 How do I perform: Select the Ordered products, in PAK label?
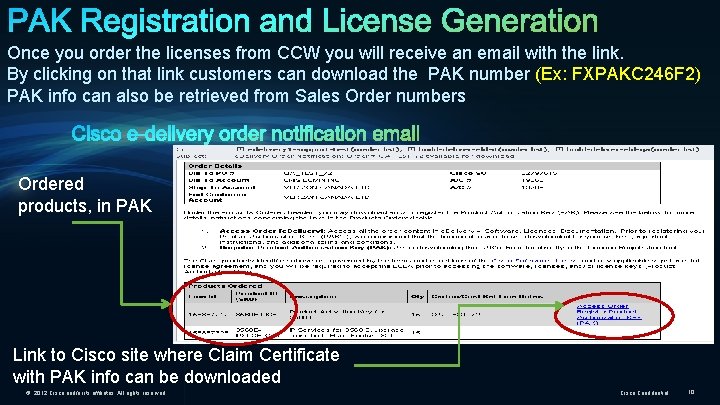click(85, 195)
